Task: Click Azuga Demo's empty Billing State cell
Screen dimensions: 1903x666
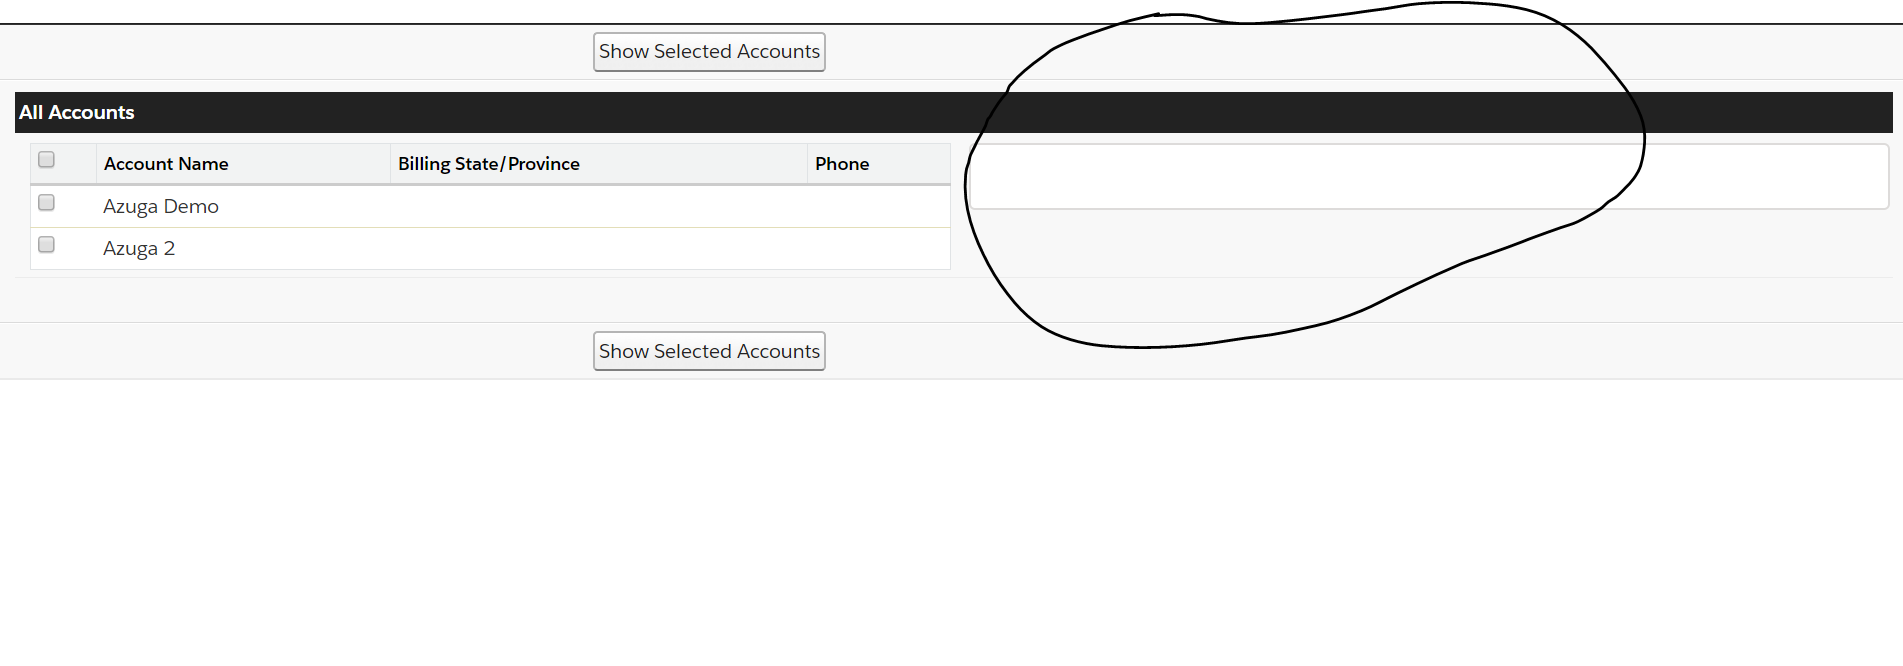Action: (x=598, y=207)
